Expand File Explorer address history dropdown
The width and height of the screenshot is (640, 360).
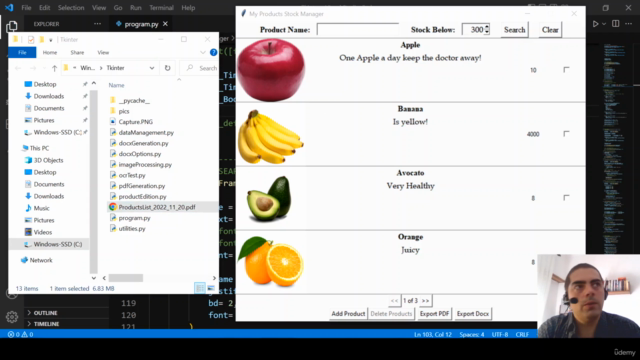152,68
